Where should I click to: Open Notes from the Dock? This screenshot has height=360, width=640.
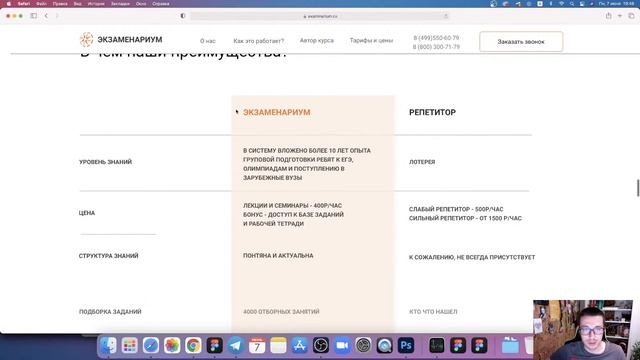[278, 345]
